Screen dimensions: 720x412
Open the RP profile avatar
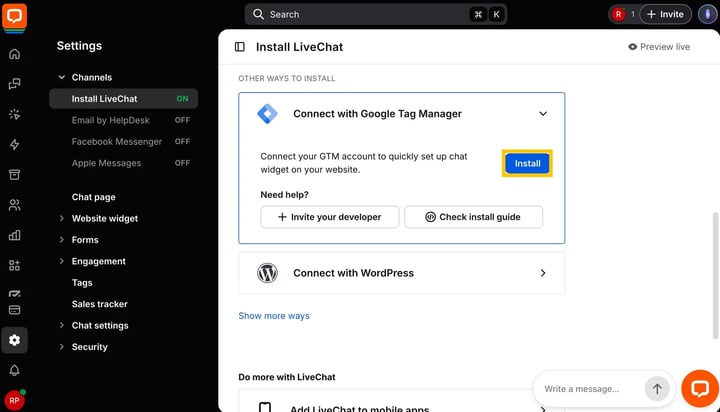pos(14,400)
